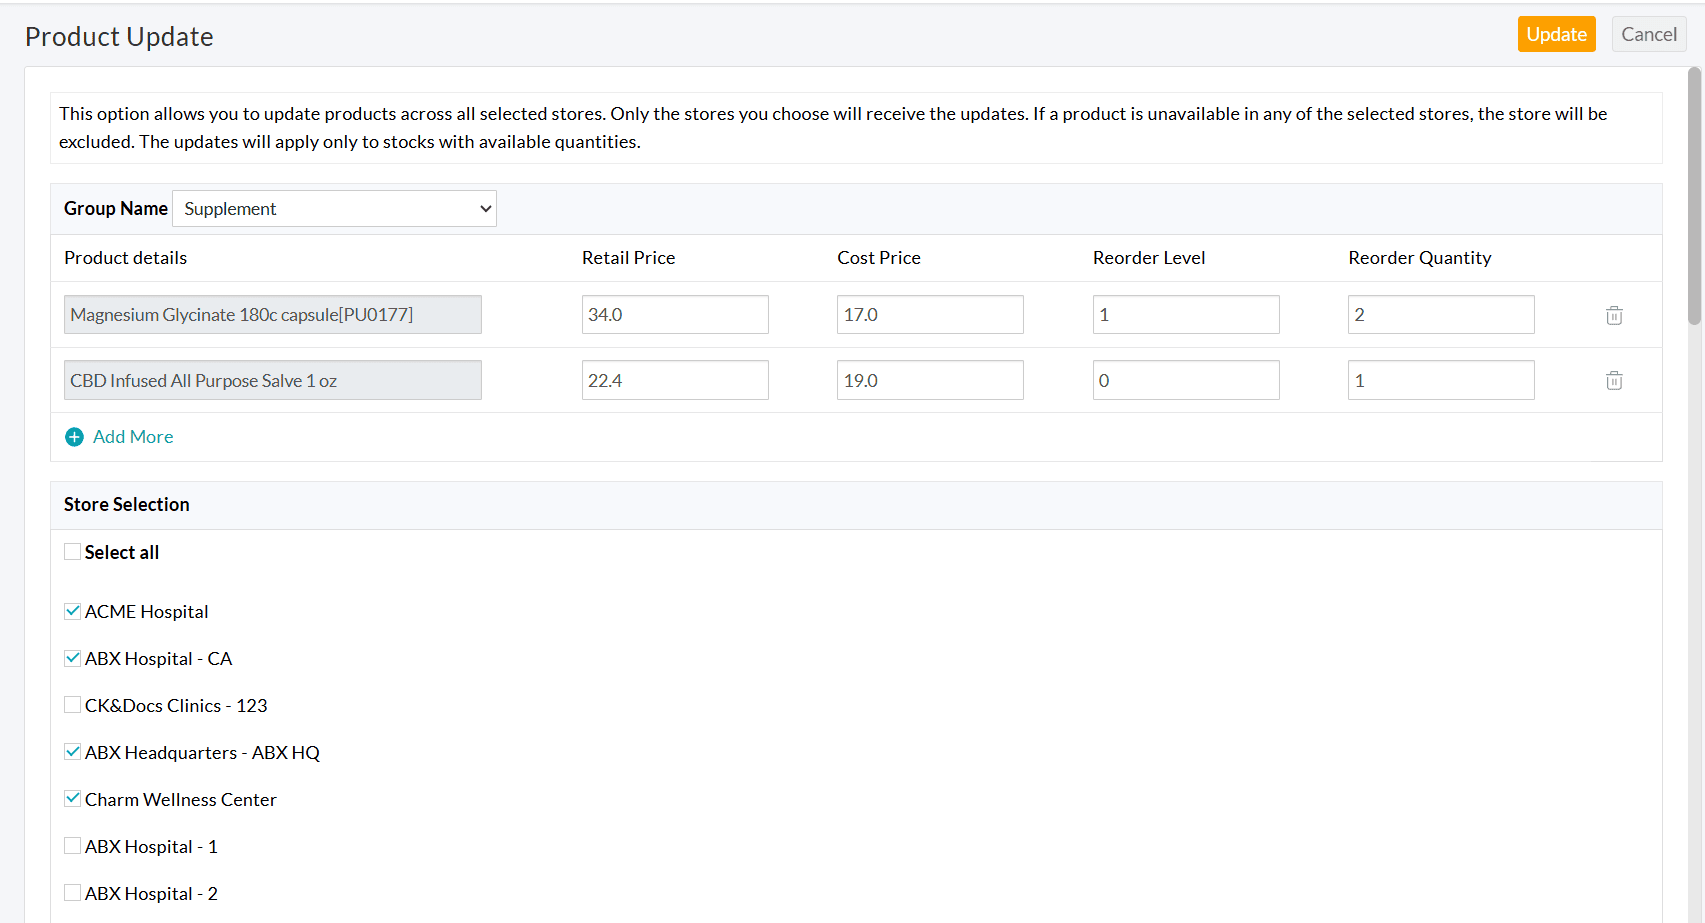The width and height of the screenshot is (1705, 923).
Task: Check the ABX Hospital - 1 store
Action: pyautogui.click(x=73, y=846)
